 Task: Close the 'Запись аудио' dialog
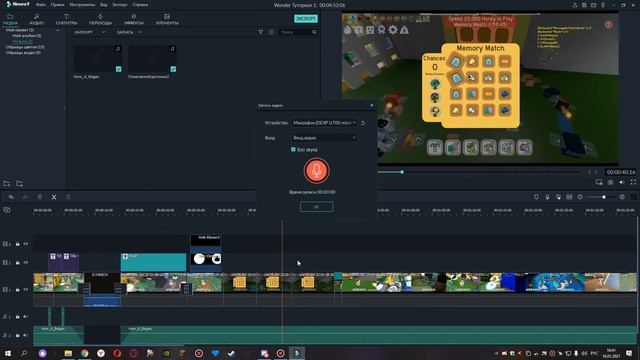(x=371, y=105)
